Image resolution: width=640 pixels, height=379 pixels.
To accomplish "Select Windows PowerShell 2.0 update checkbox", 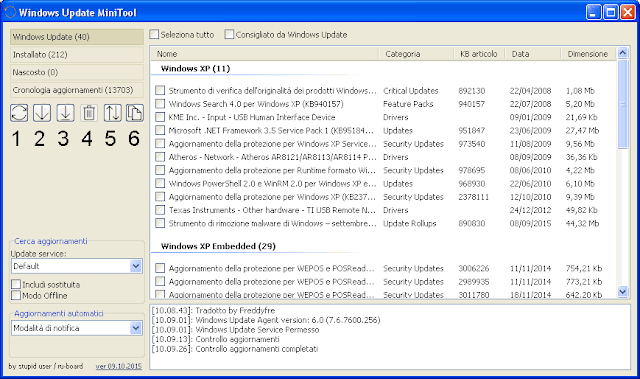I will pyautogui.click(x=160, y=184).
